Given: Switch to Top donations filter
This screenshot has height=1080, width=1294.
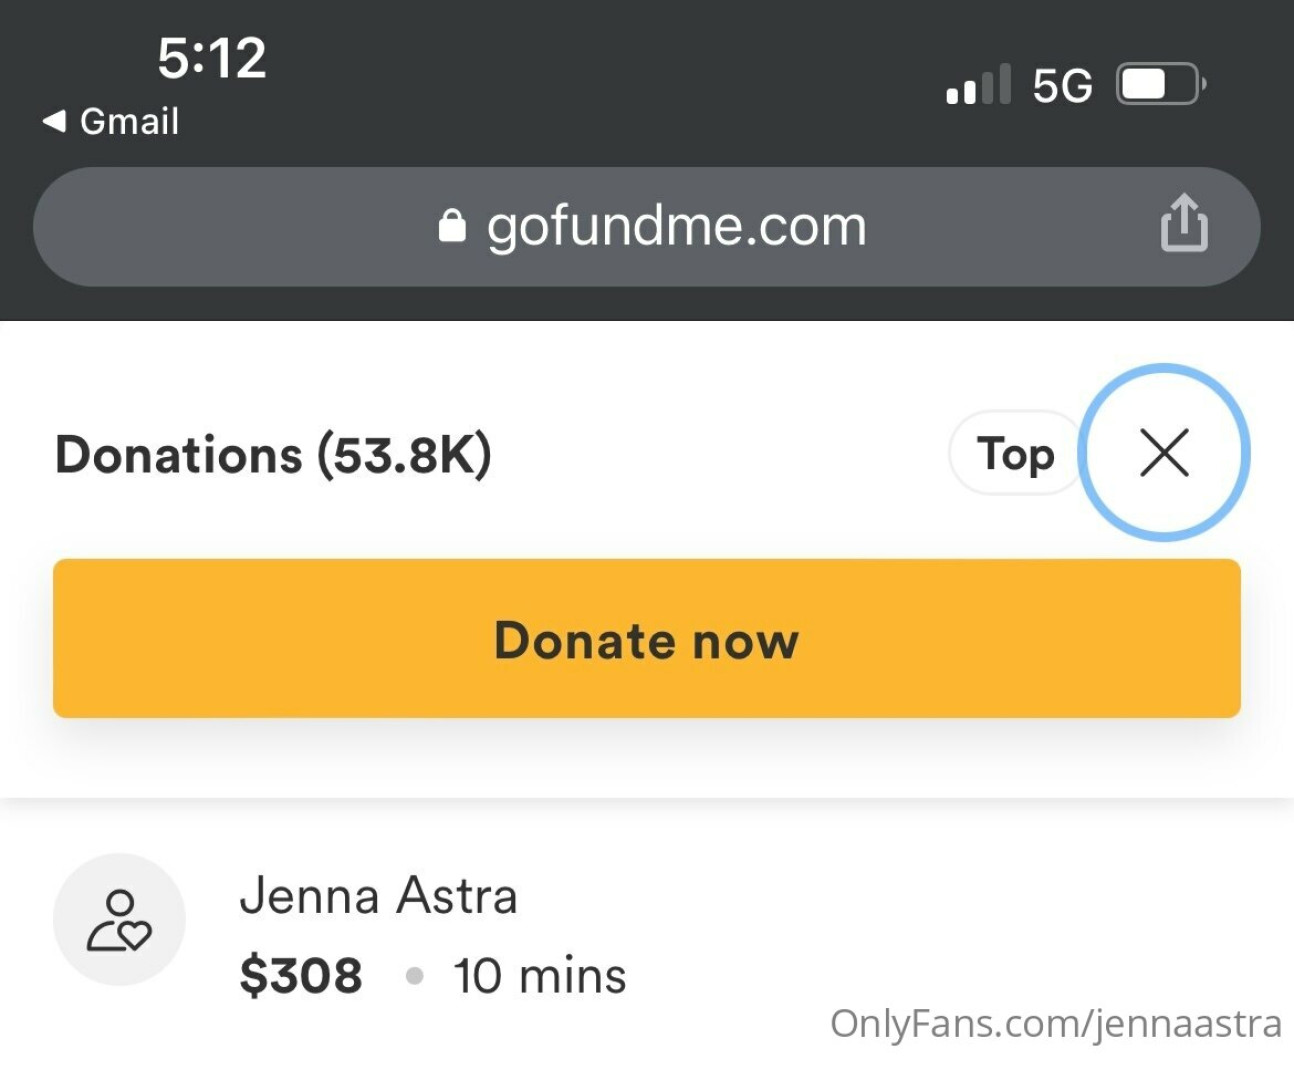Looking at the screenshot, I should (1015, 454).
